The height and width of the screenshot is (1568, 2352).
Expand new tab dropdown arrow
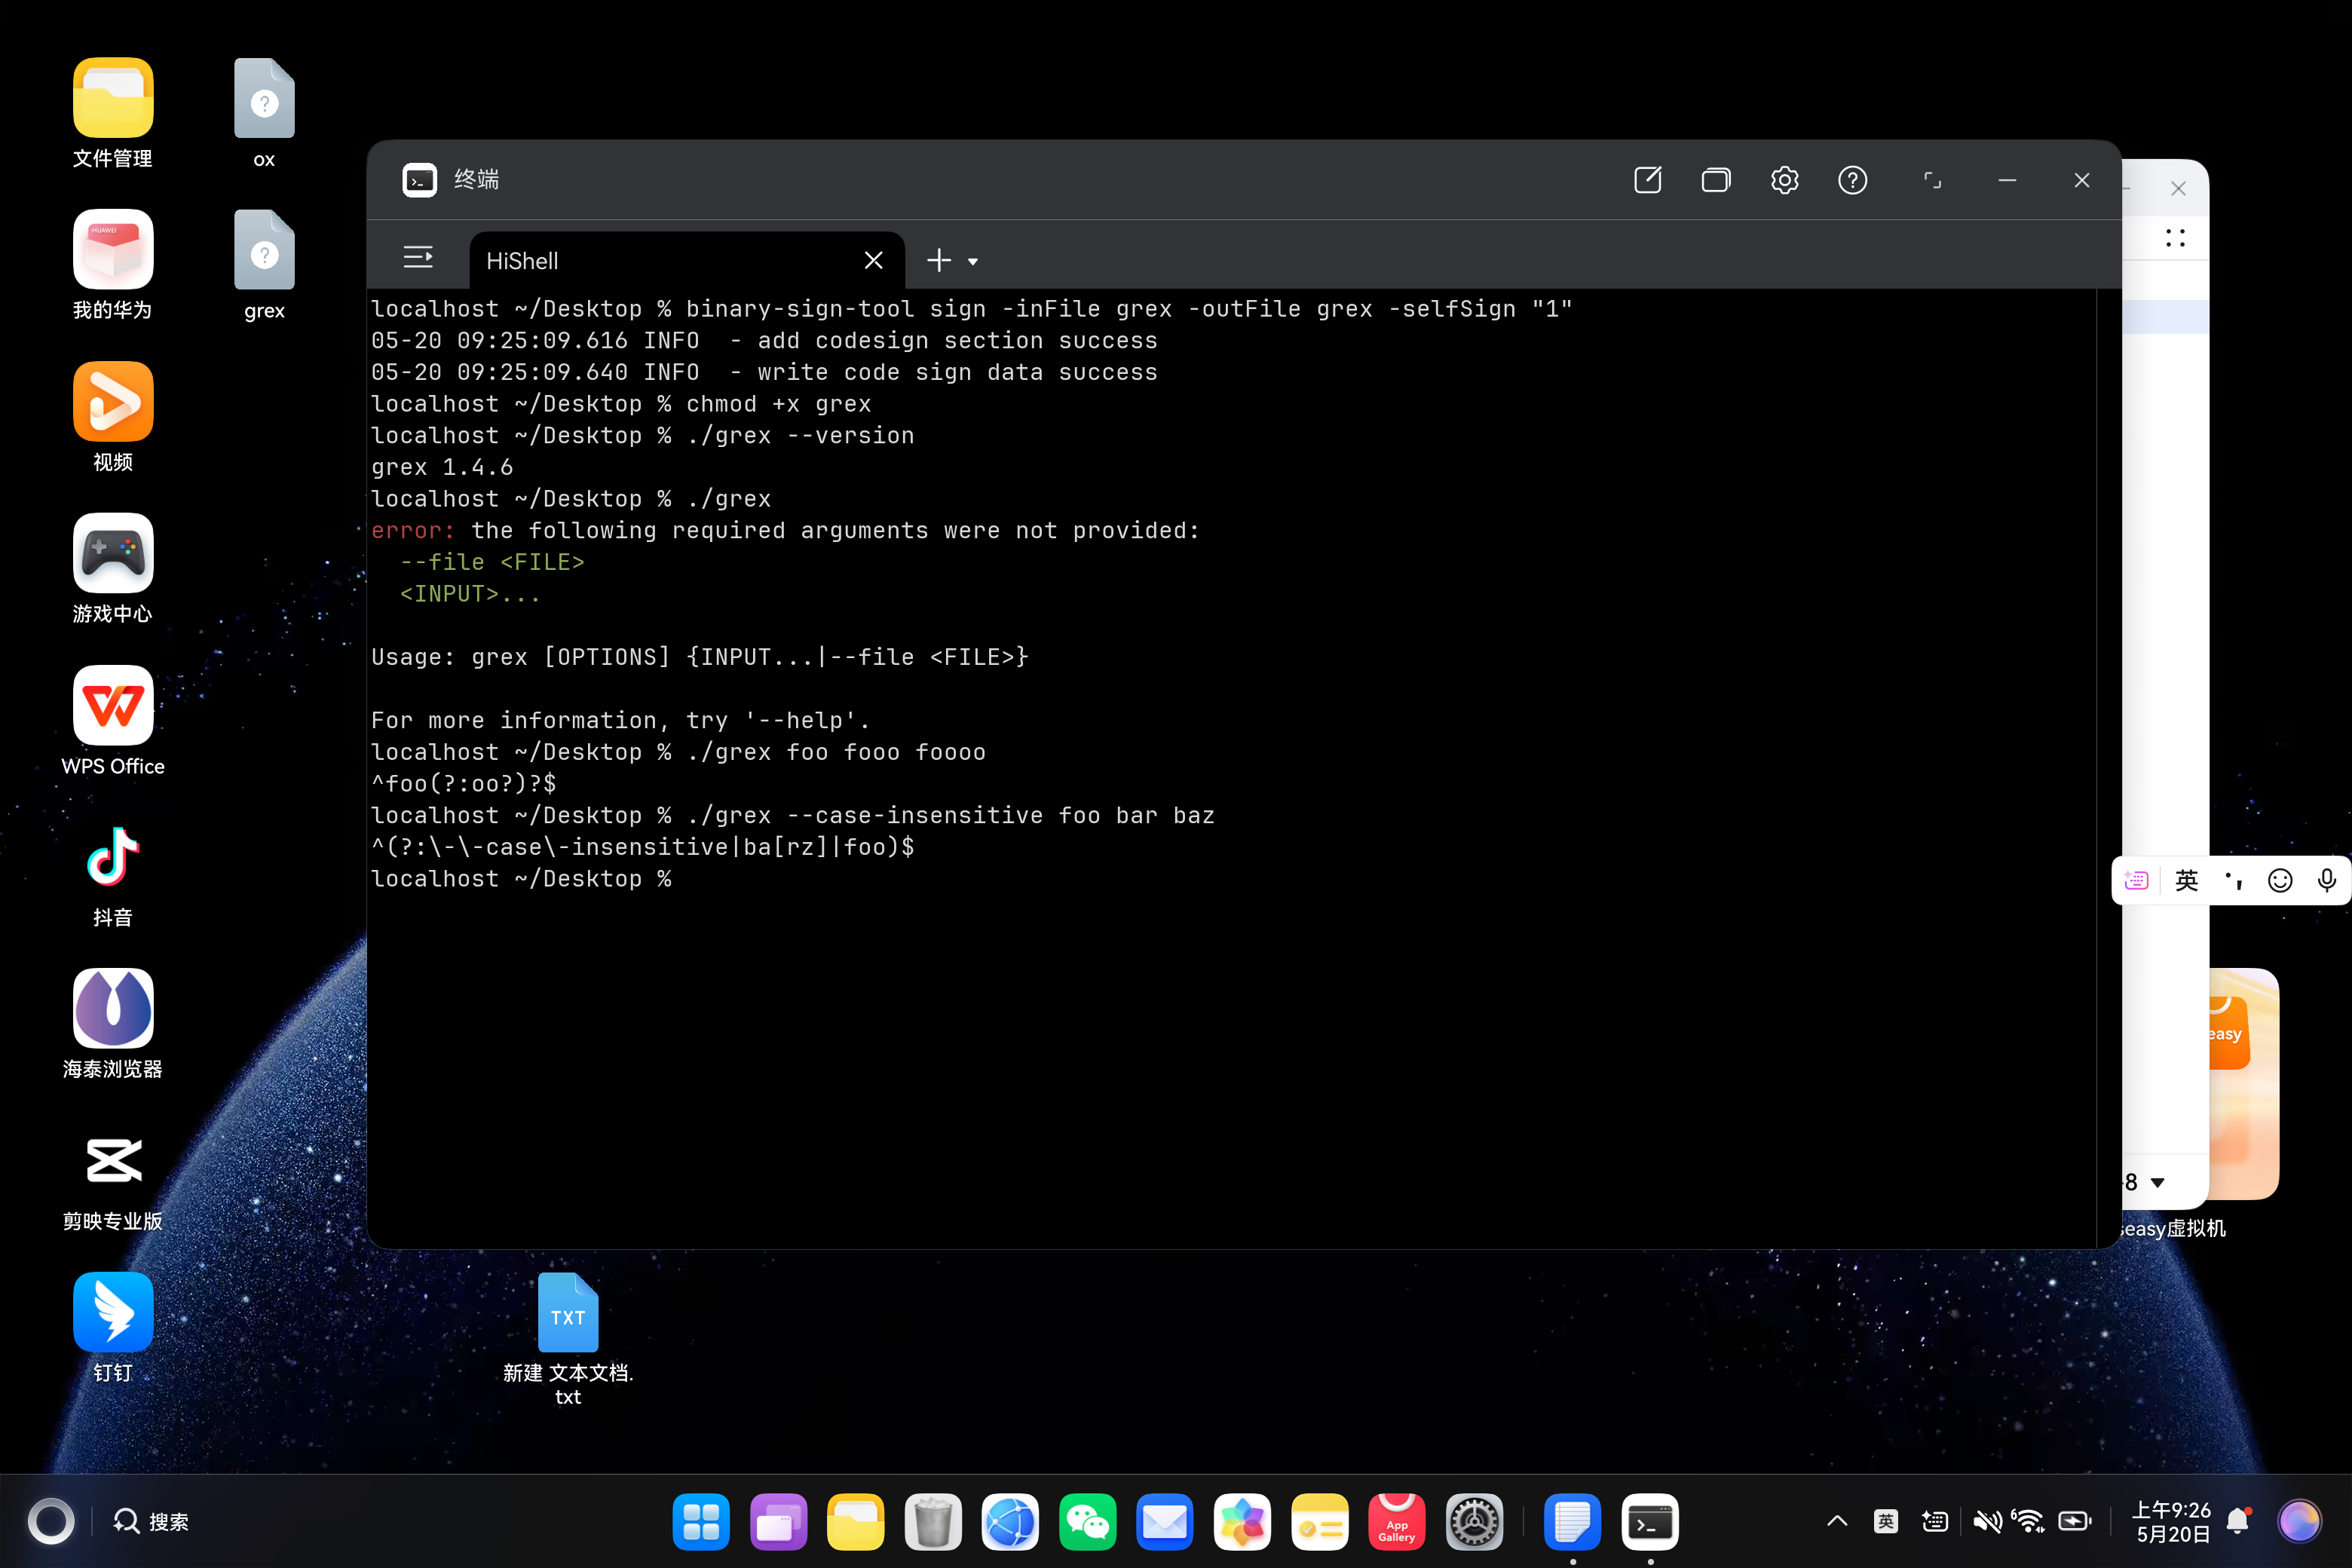tap(973, 262)
